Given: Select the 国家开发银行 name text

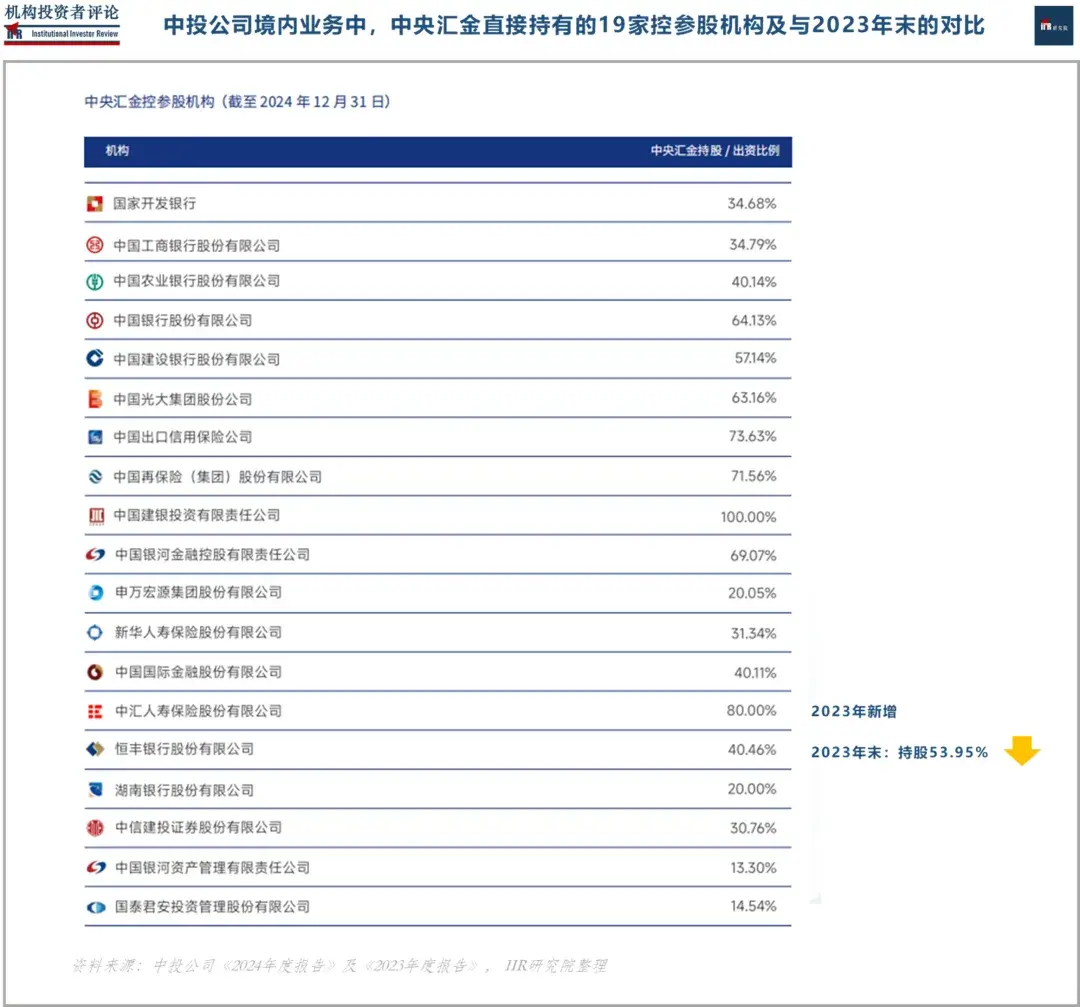Looking at the screenshot, I should 155,204.
